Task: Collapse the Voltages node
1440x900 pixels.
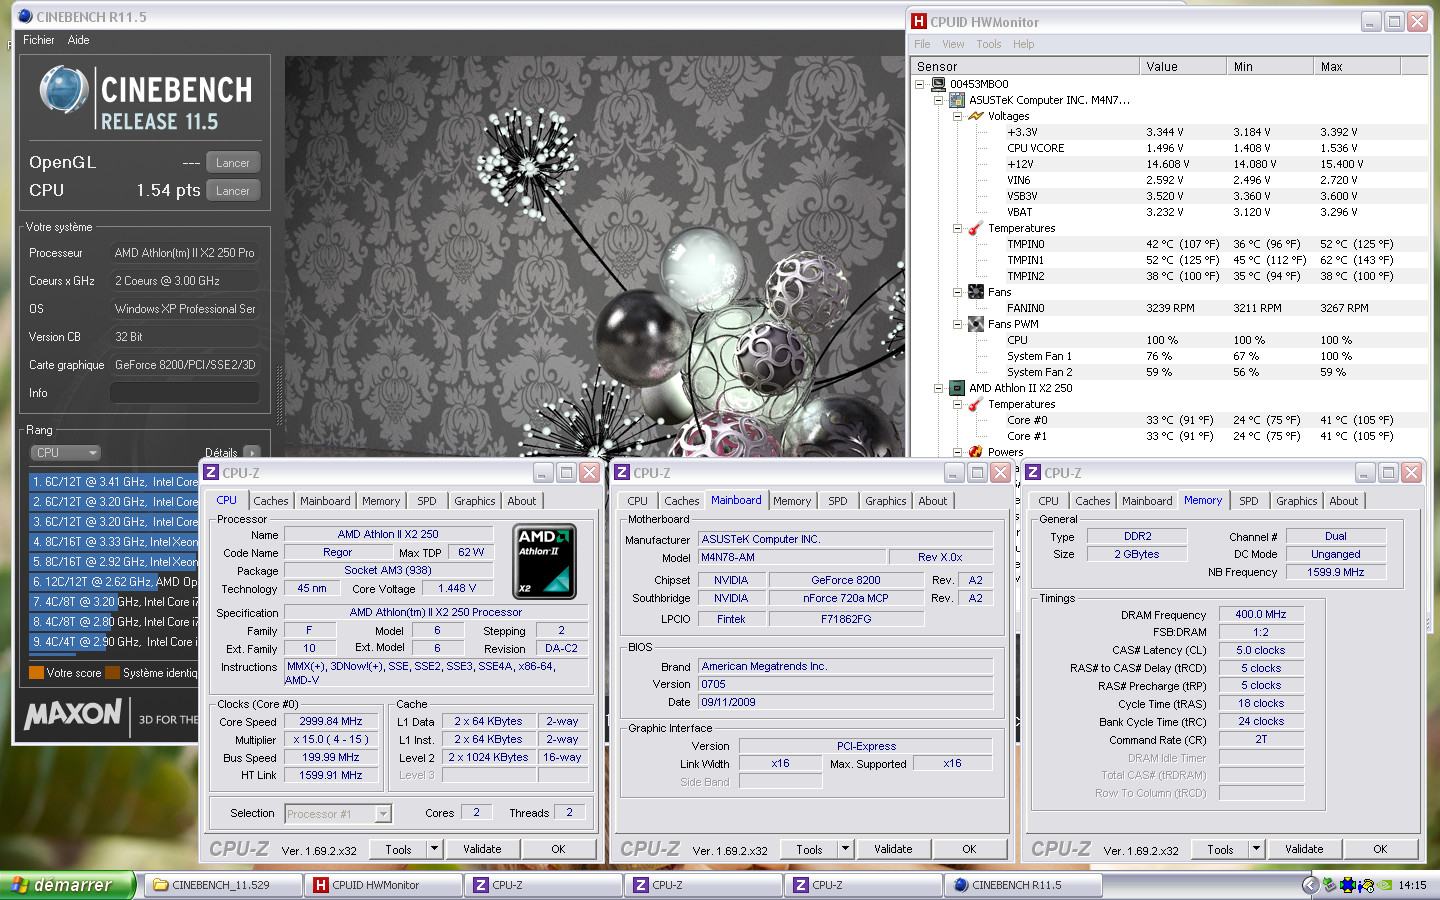Action: [957, 116]
